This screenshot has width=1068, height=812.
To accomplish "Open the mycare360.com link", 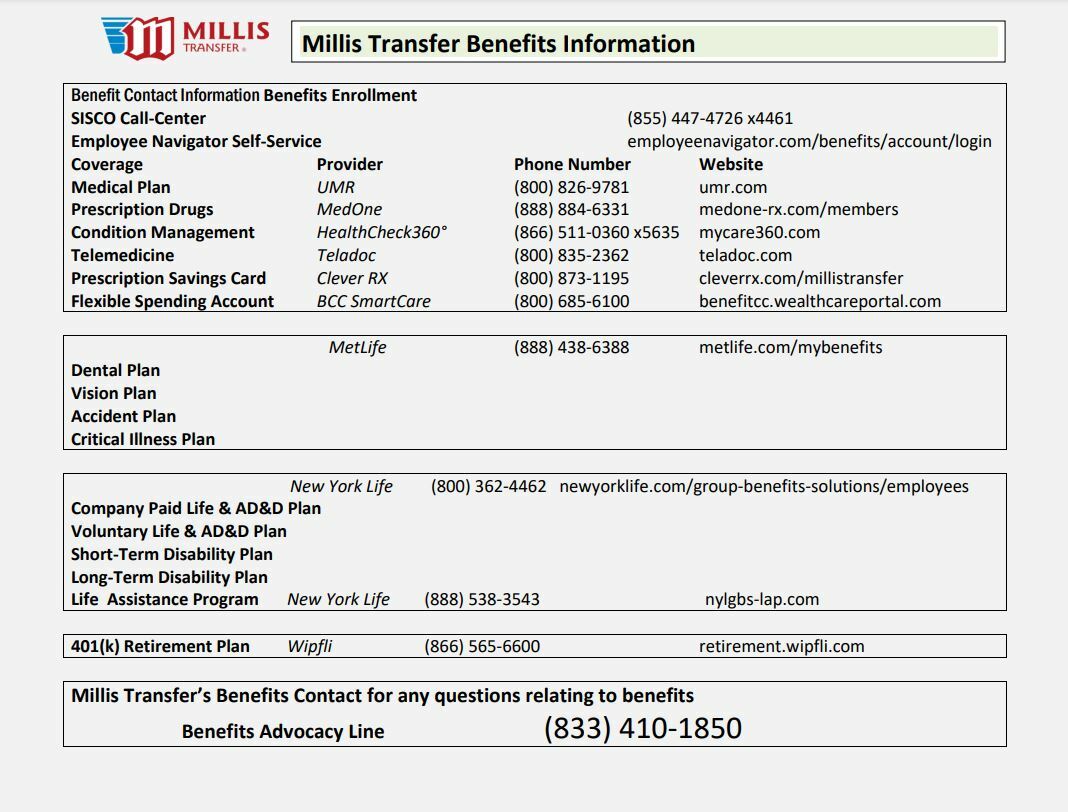I will (x=759, y=233).
